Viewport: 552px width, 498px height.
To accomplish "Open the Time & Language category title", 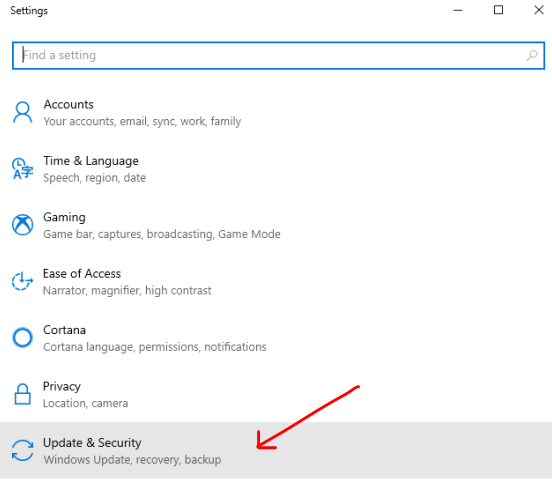I will (91, 161).
